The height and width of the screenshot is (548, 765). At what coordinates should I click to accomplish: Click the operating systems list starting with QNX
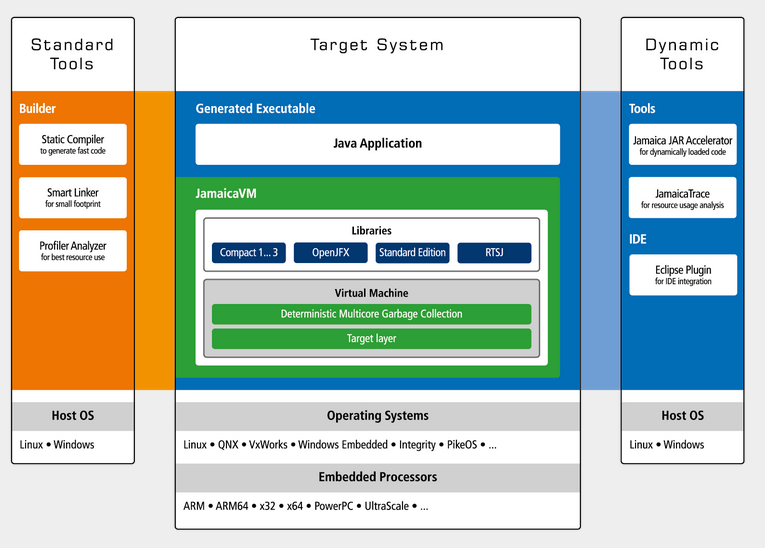[340, 445]
